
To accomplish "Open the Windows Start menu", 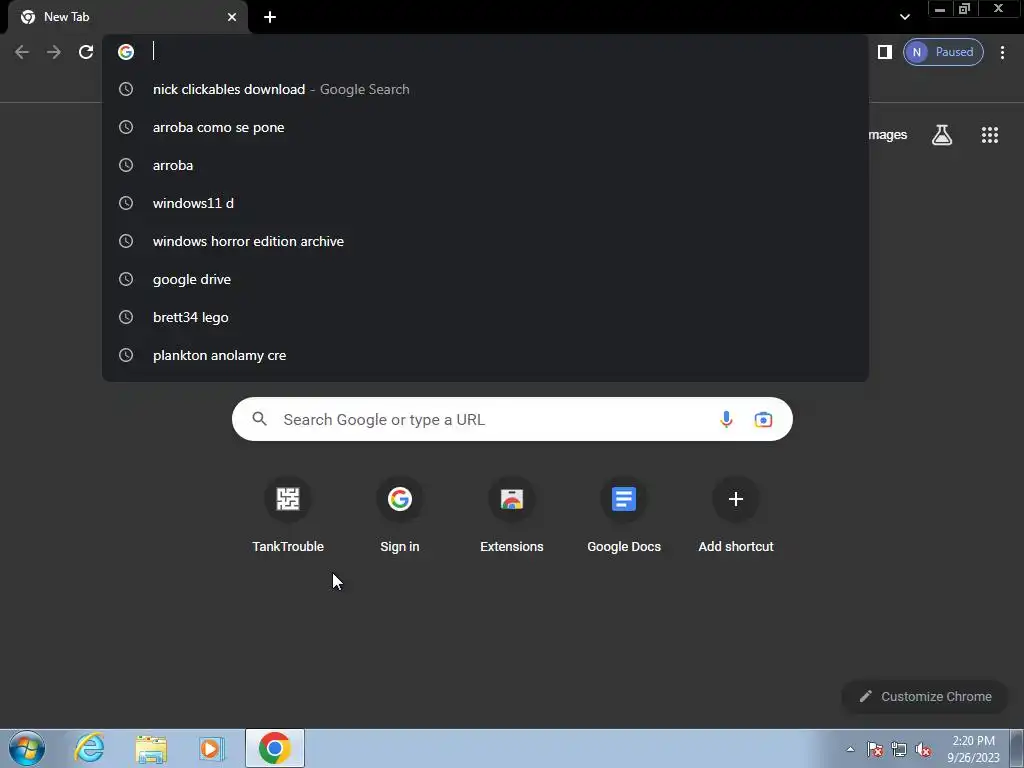I will [27, 748].
